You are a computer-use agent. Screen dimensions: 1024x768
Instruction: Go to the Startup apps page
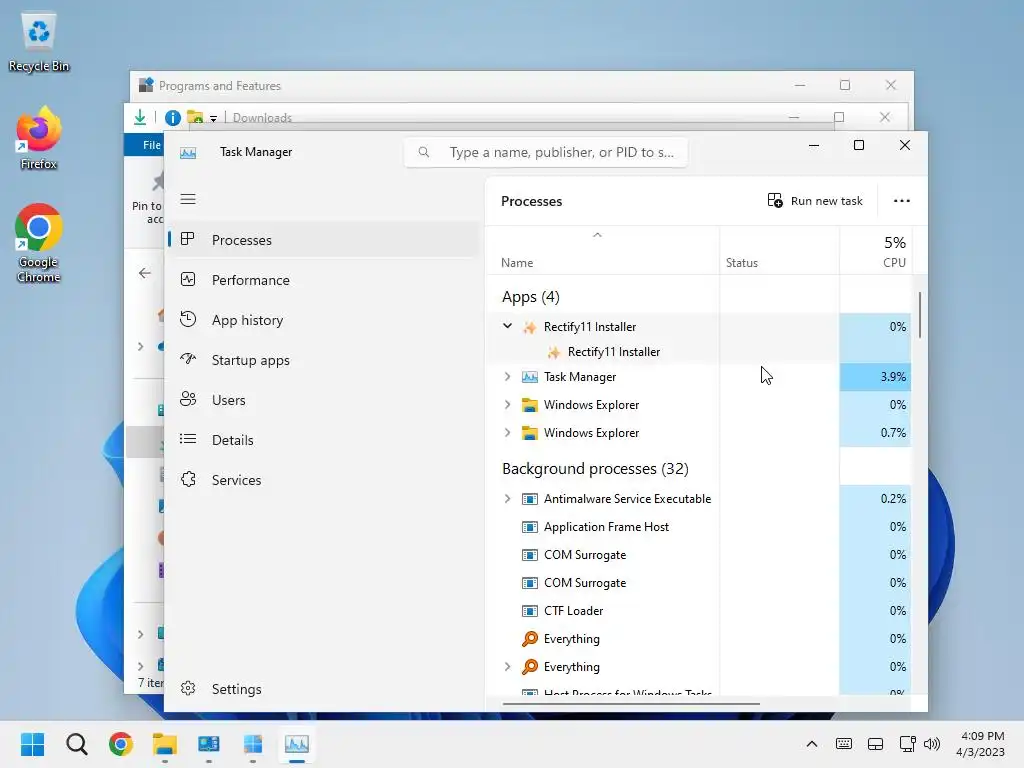click(x=324, y=360)
